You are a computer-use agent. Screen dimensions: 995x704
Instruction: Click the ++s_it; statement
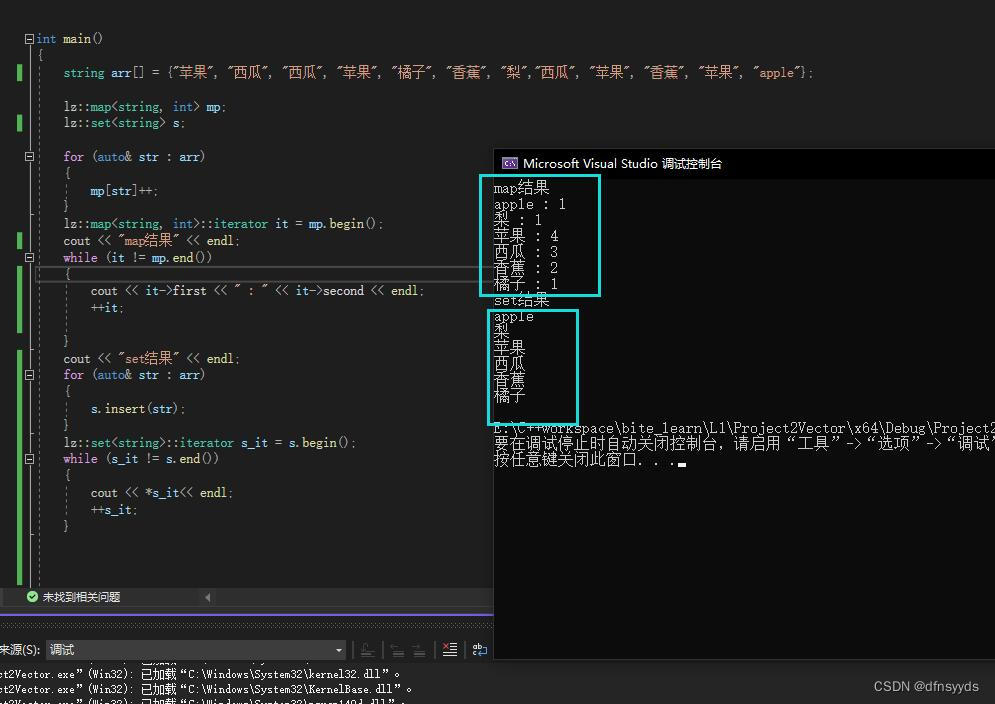point(114,510)
